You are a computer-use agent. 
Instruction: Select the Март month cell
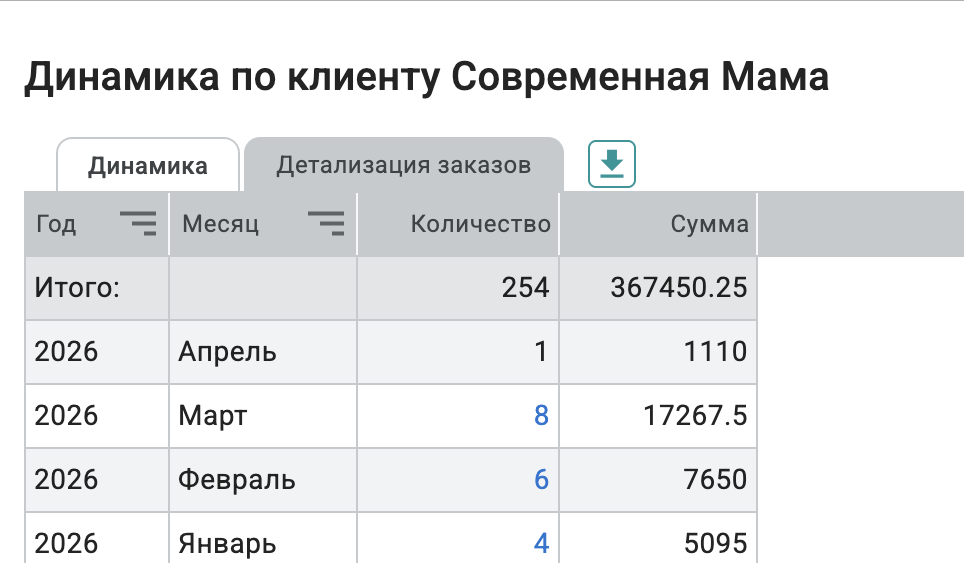[x=212, y=416]
